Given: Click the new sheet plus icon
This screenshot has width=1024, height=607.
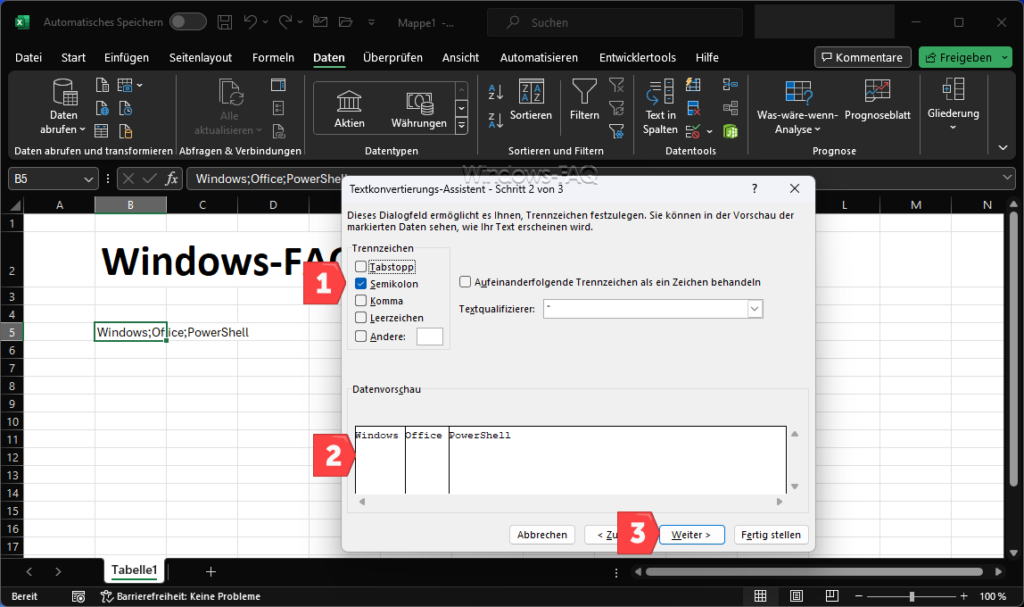Looking at the screenshot, I should coord(210,572).
